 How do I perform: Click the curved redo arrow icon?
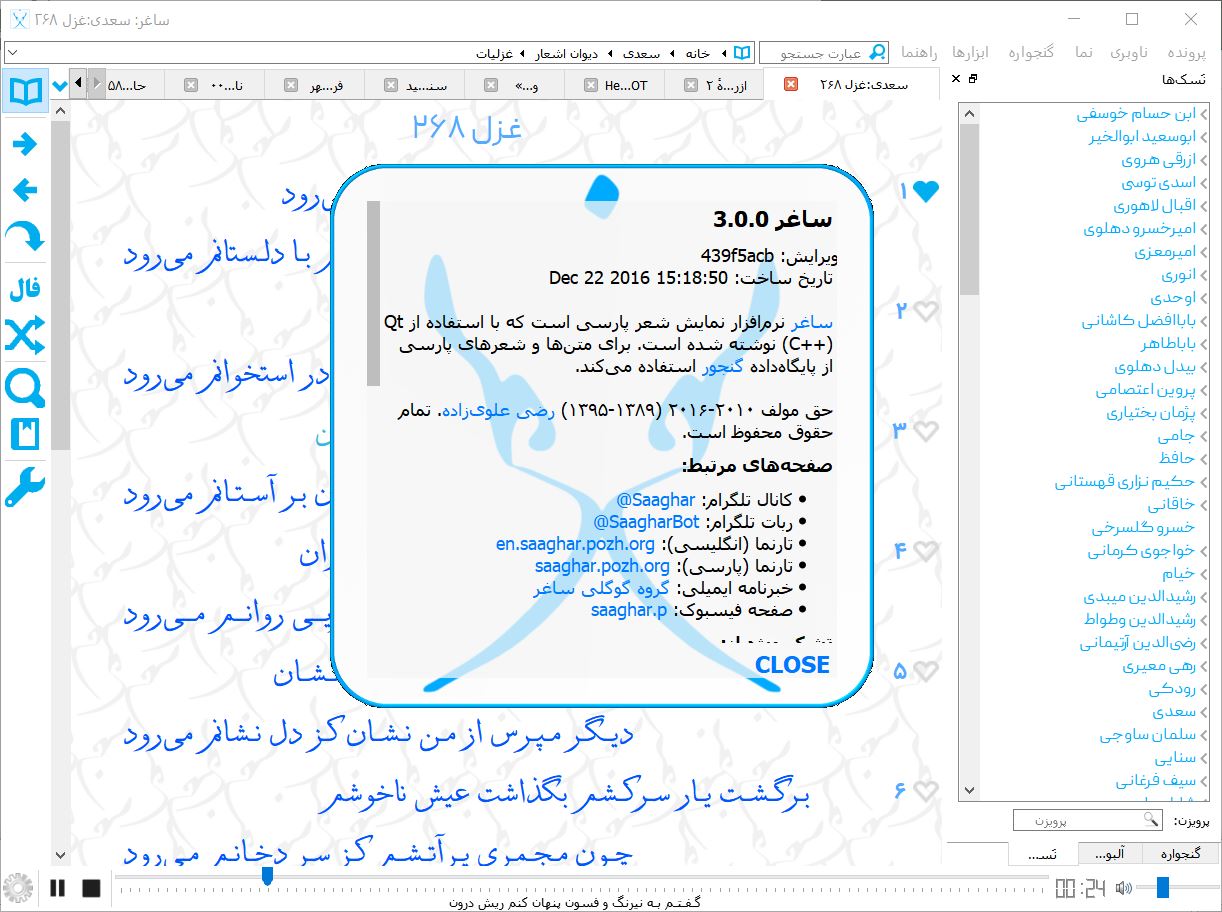pos(25,237)
